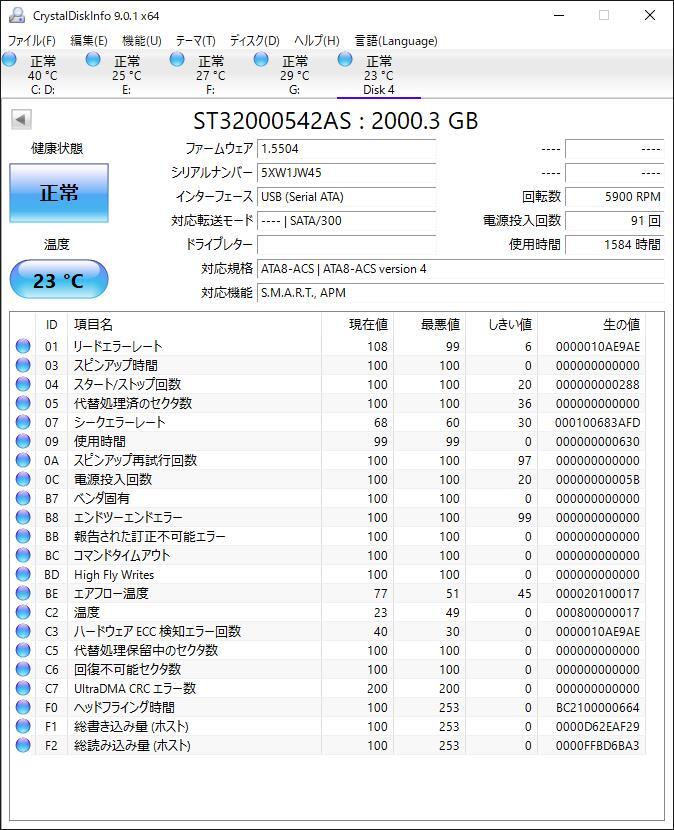Click the serial number field 5XW1JW45
Viewport: 674px width, 830px height.
[x=346, y=173]
